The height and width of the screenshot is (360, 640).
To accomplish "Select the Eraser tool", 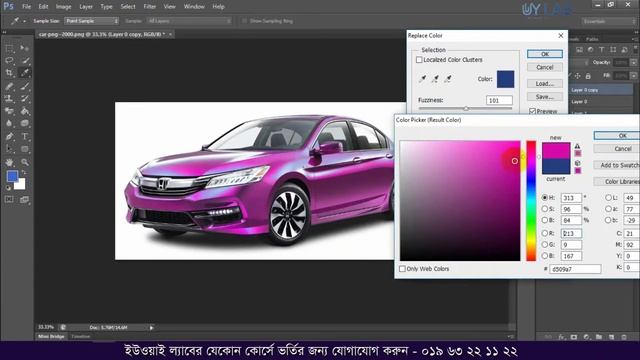I will (x=9, y=111).
